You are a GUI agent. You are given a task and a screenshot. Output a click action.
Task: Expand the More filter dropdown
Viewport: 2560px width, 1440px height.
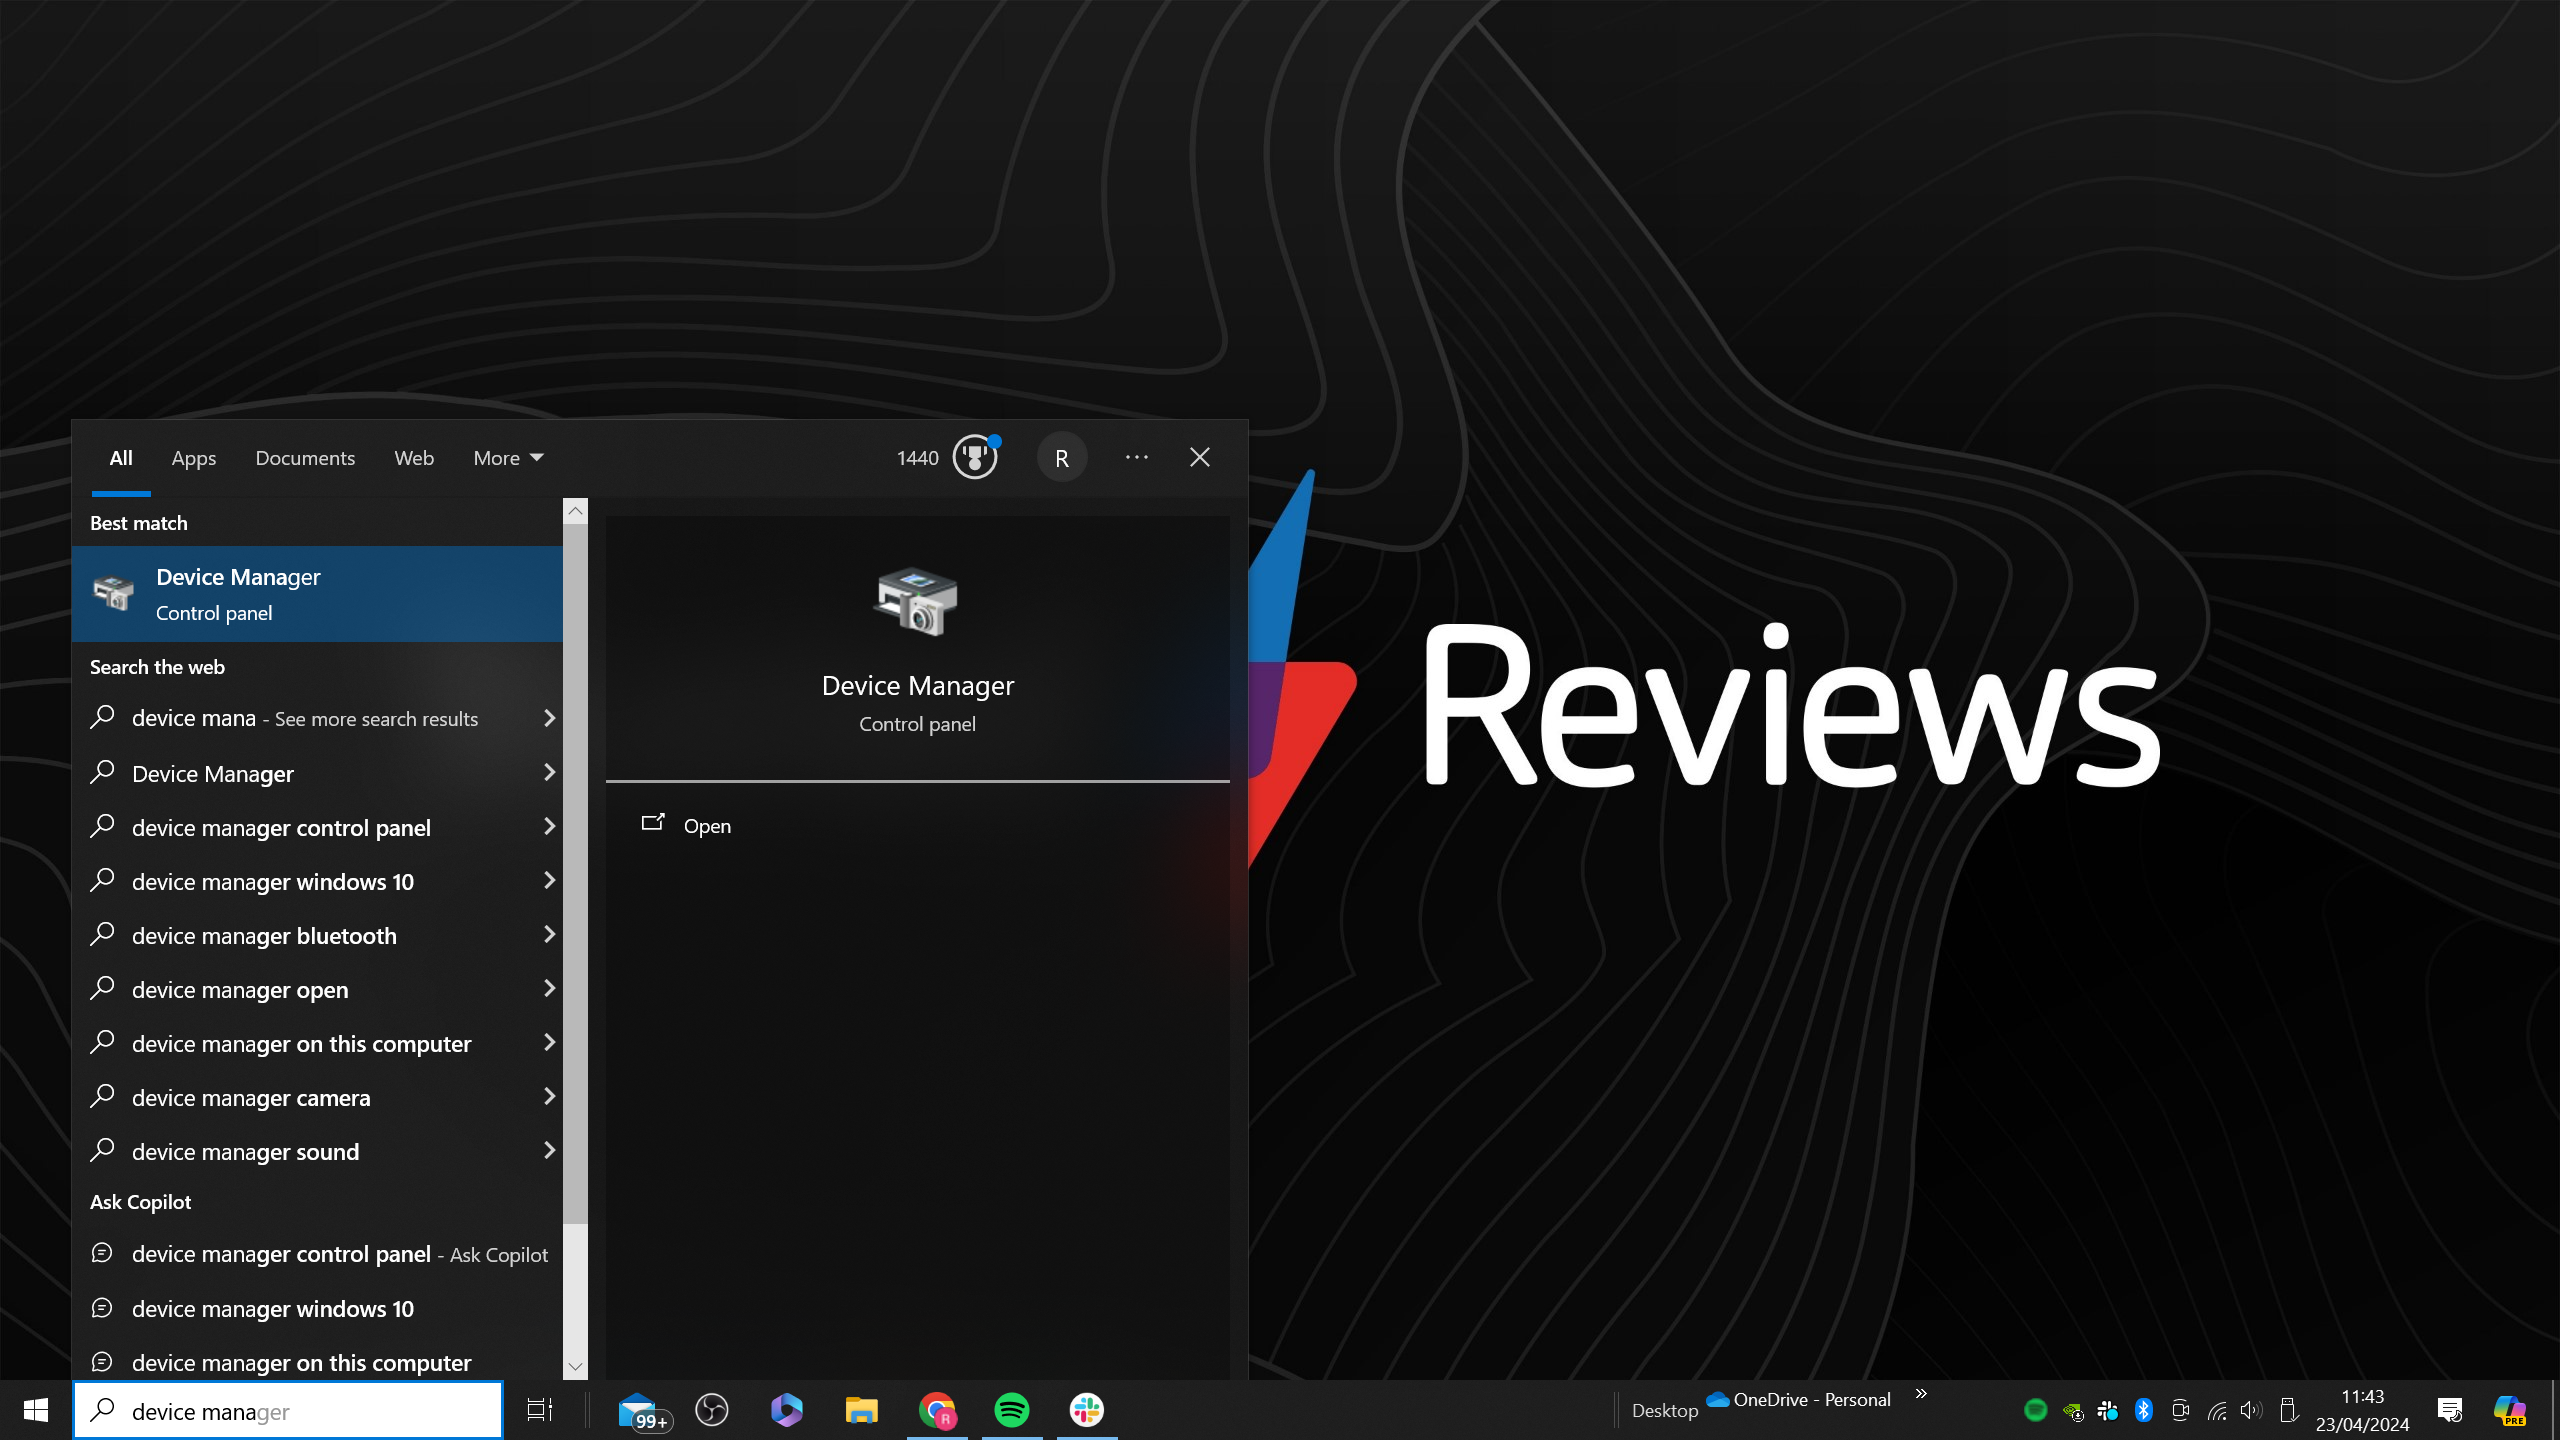[508, 458]
